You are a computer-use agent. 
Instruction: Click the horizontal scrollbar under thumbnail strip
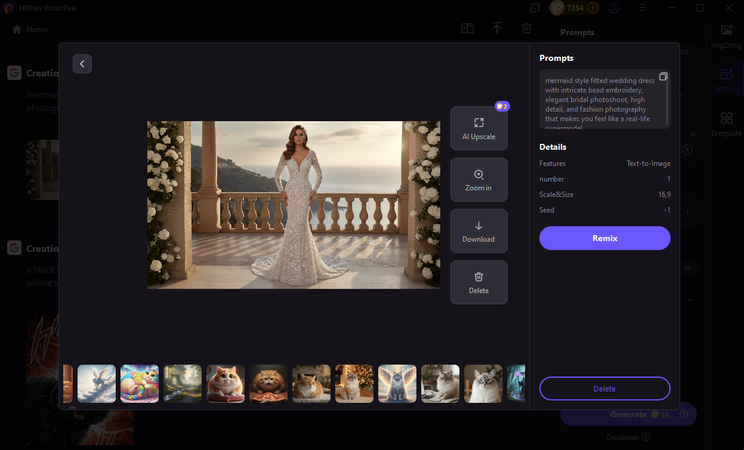[73, 407]
